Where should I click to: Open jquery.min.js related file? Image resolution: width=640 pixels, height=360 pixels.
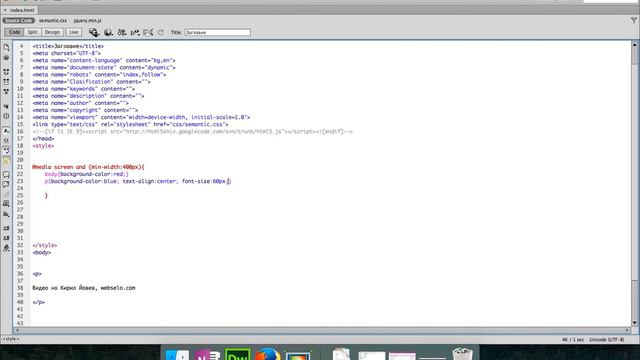87,20
